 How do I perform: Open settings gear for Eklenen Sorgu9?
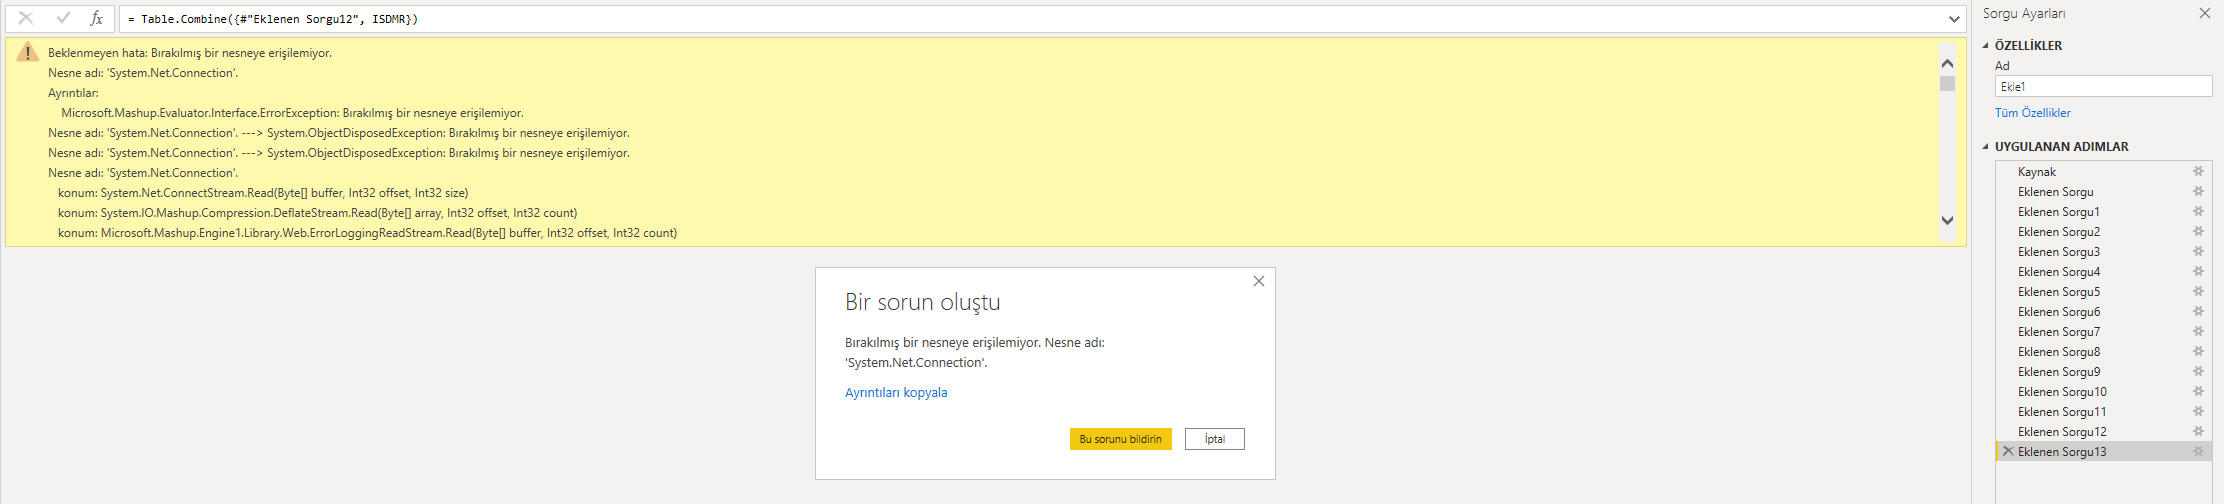coord(2198,372)
